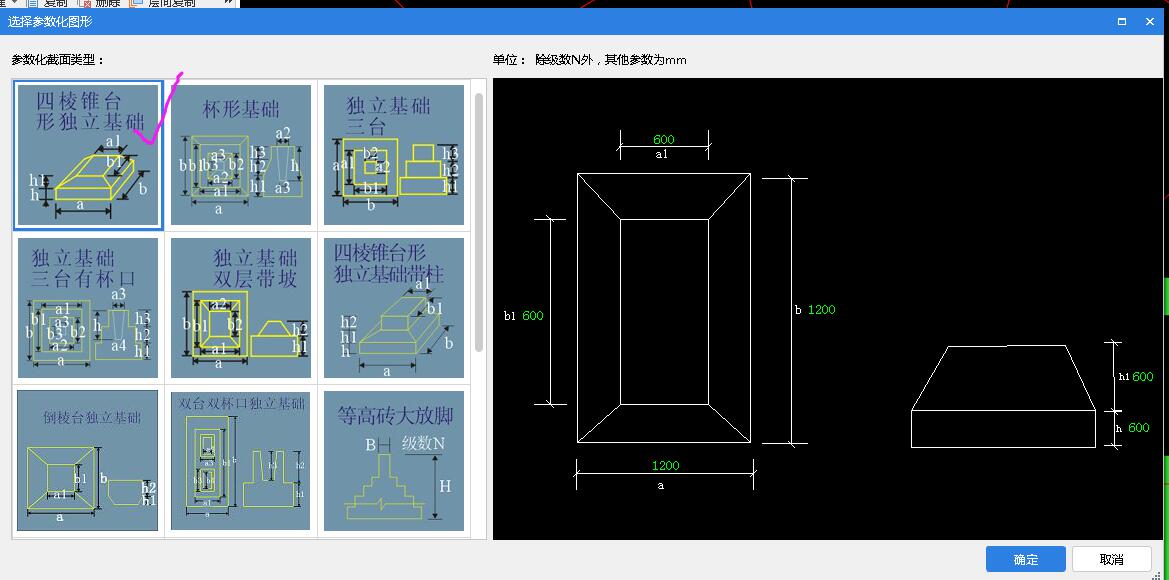Click the 确定 button
The width and height of the screenshot is (1169, 580).
1026,559
